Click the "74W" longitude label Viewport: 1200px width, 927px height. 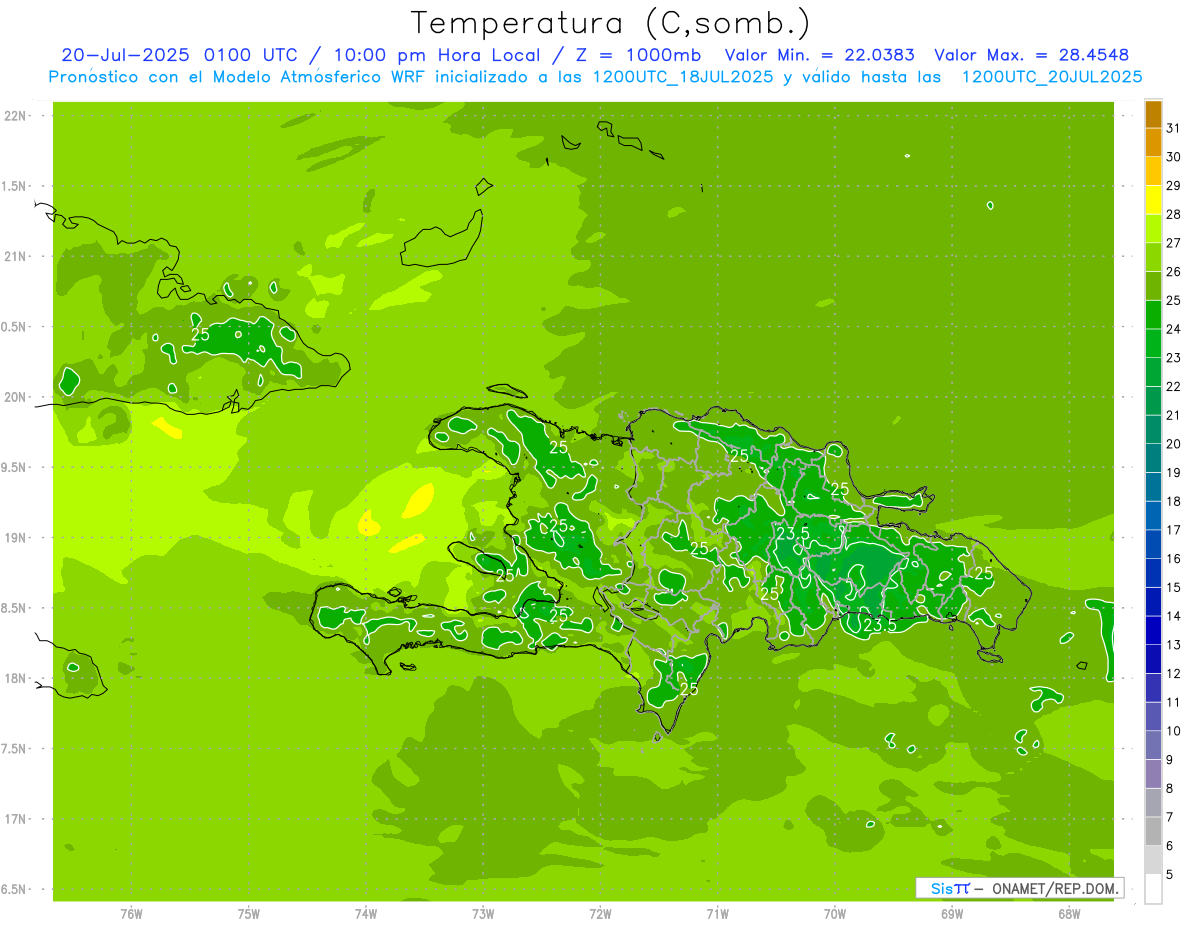(366, 913)
